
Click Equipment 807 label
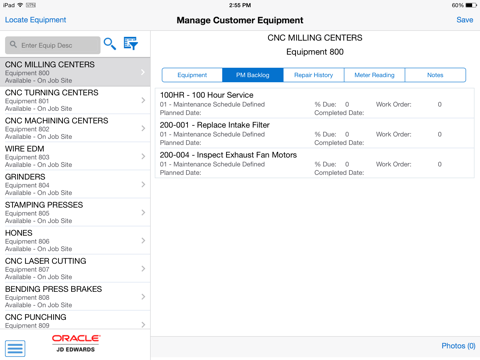[27, 269]
